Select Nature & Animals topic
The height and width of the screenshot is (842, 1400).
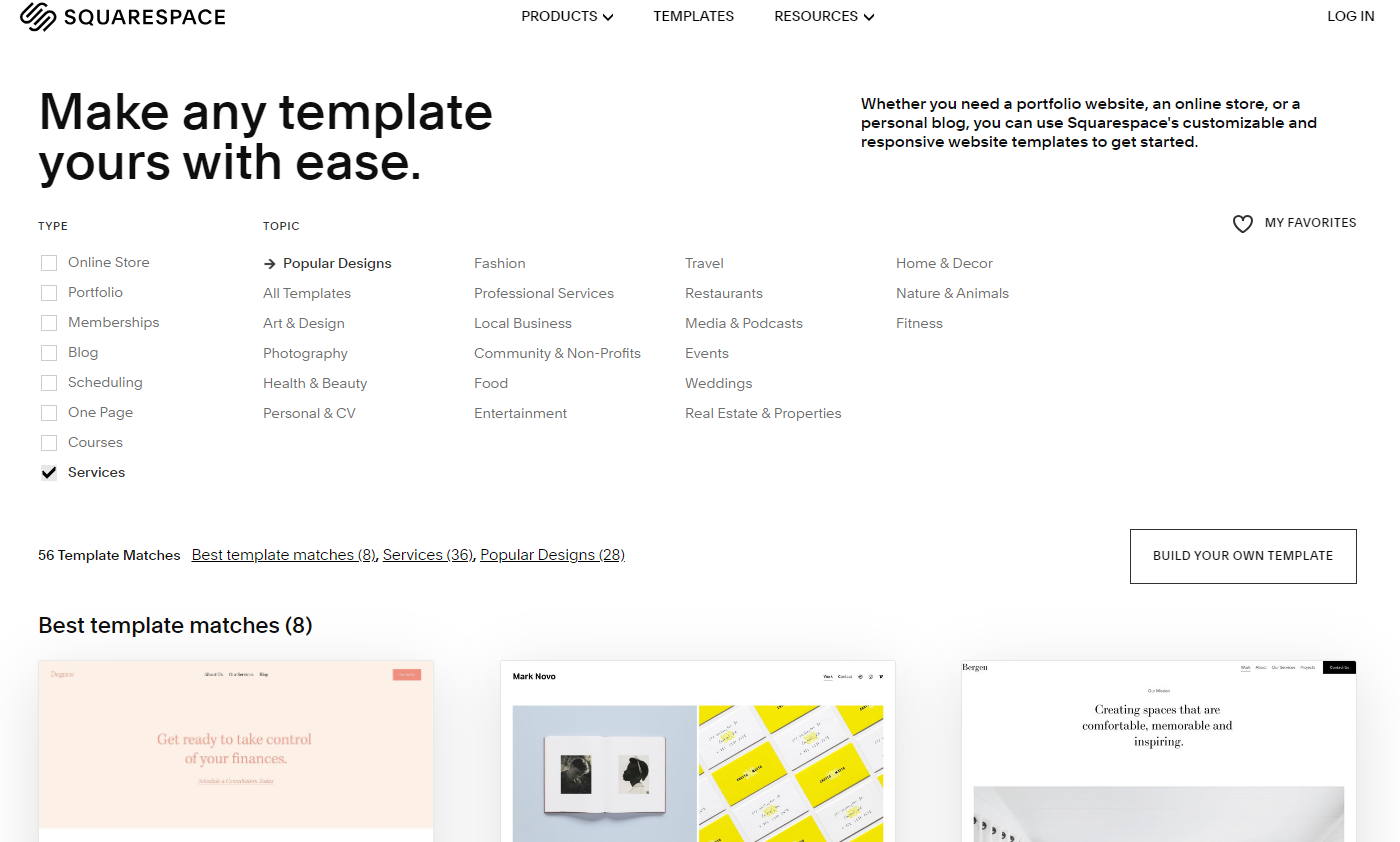coord(952,293)
